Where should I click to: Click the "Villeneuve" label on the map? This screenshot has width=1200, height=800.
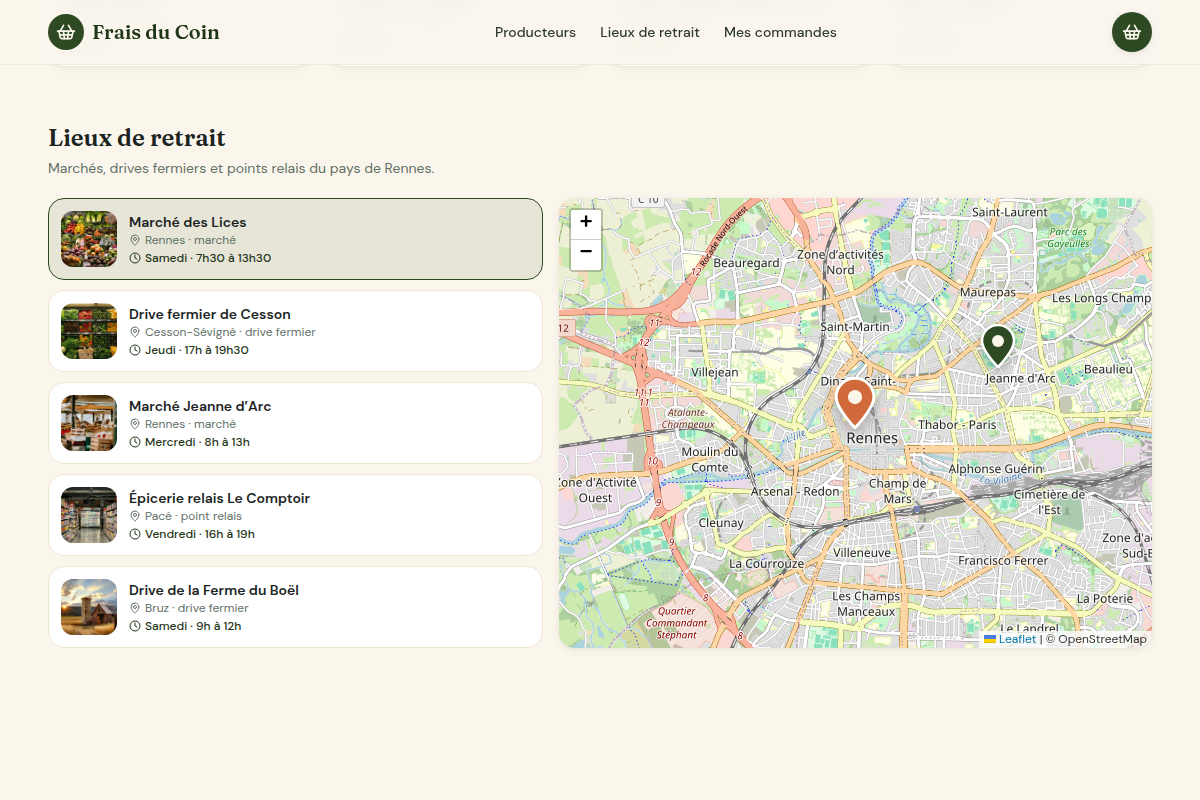(862, 552)
